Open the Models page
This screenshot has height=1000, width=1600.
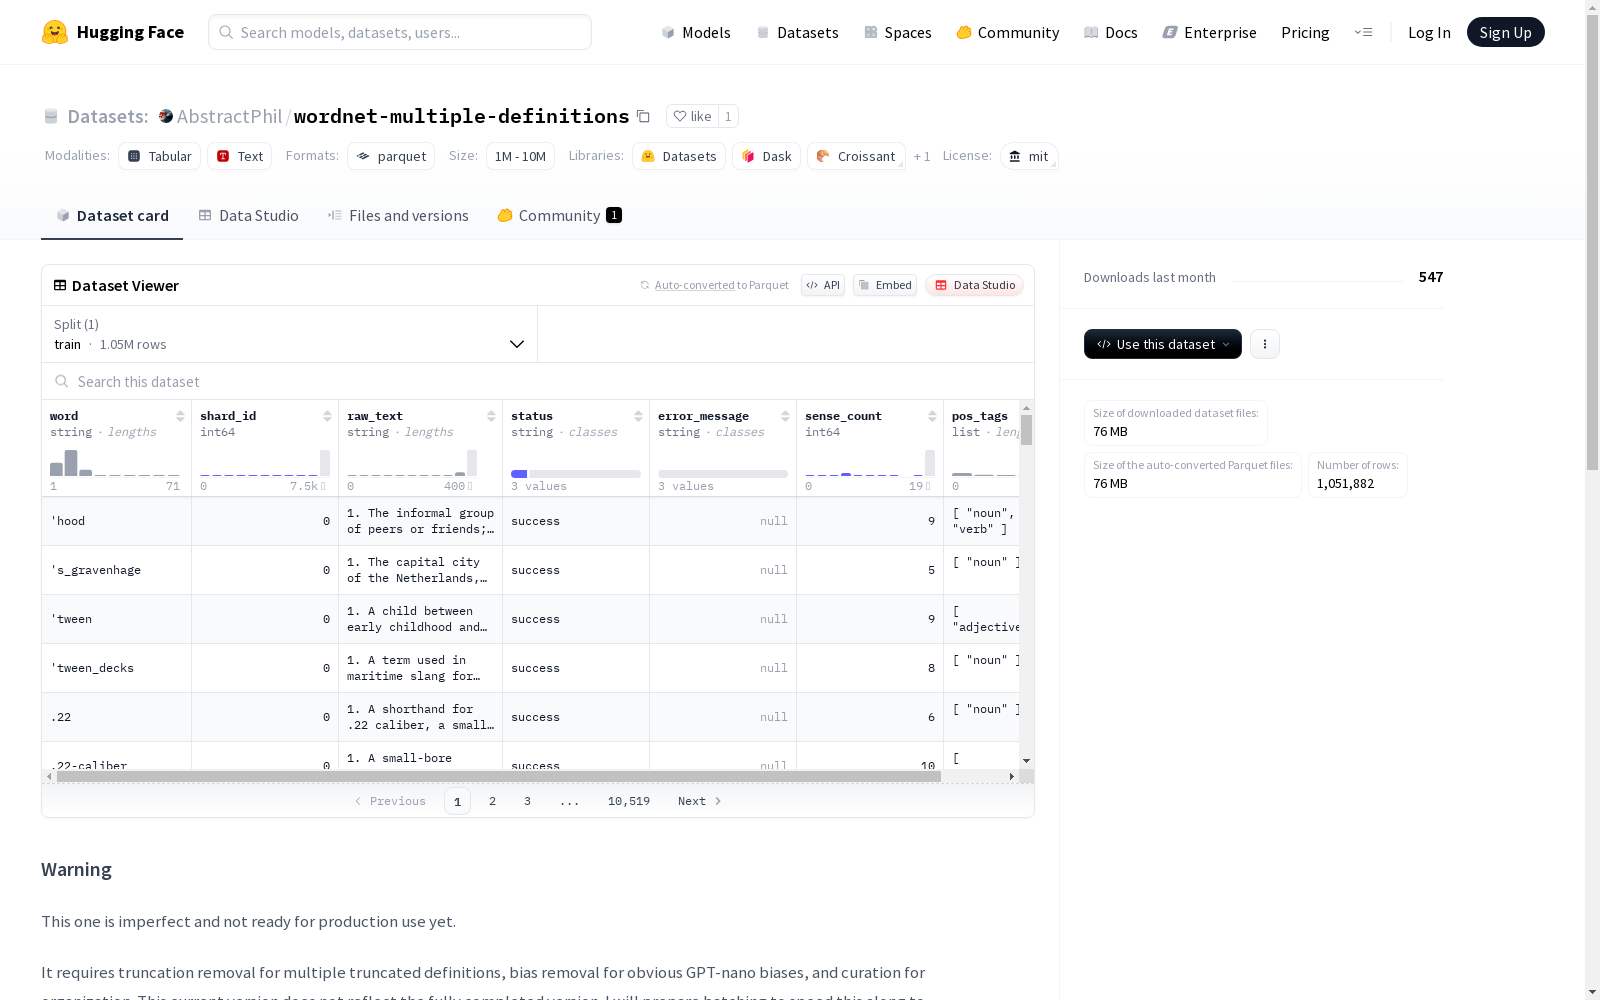[x=696, y=32]
